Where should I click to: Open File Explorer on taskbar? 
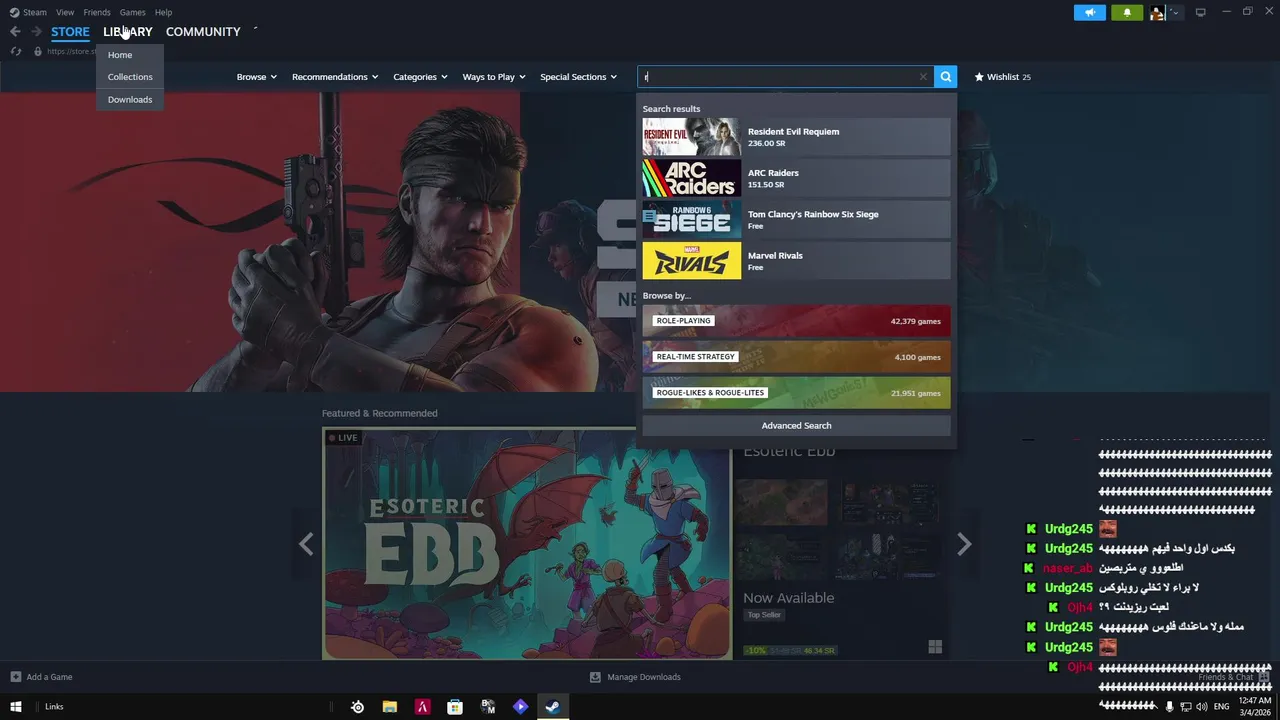(390, 707)
